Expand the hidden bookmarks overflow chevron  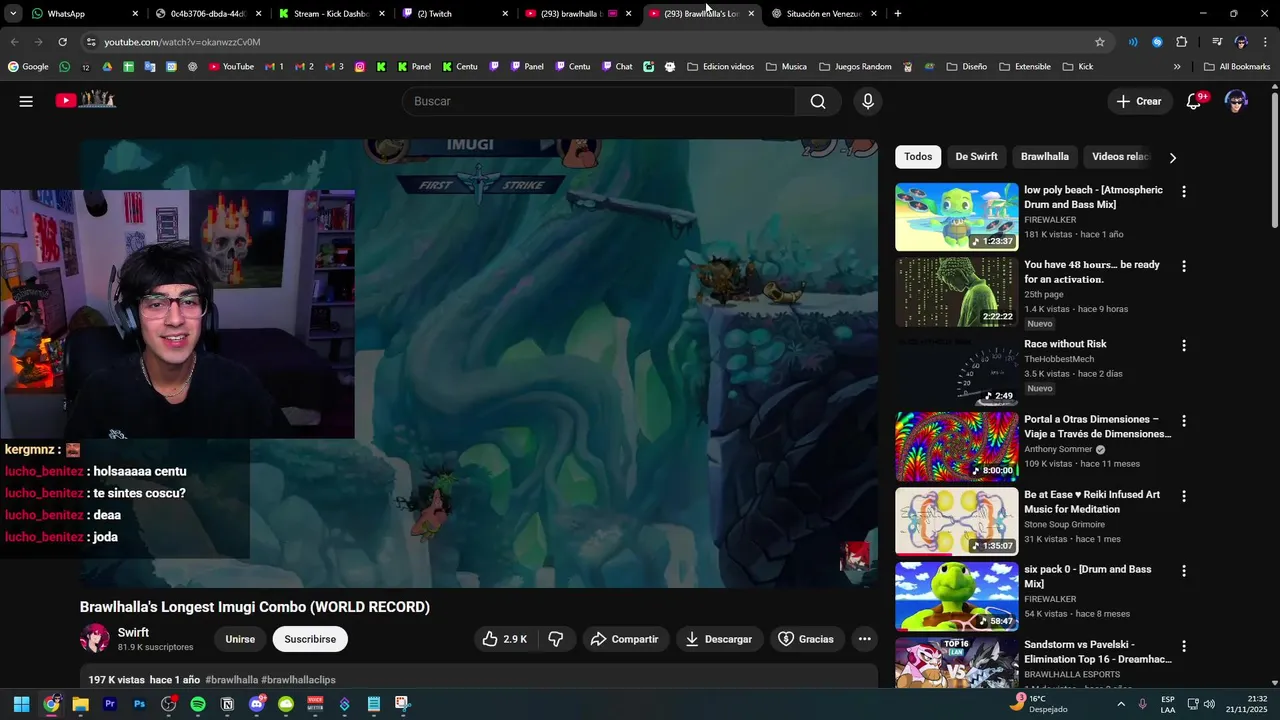tap(1177, 67)
